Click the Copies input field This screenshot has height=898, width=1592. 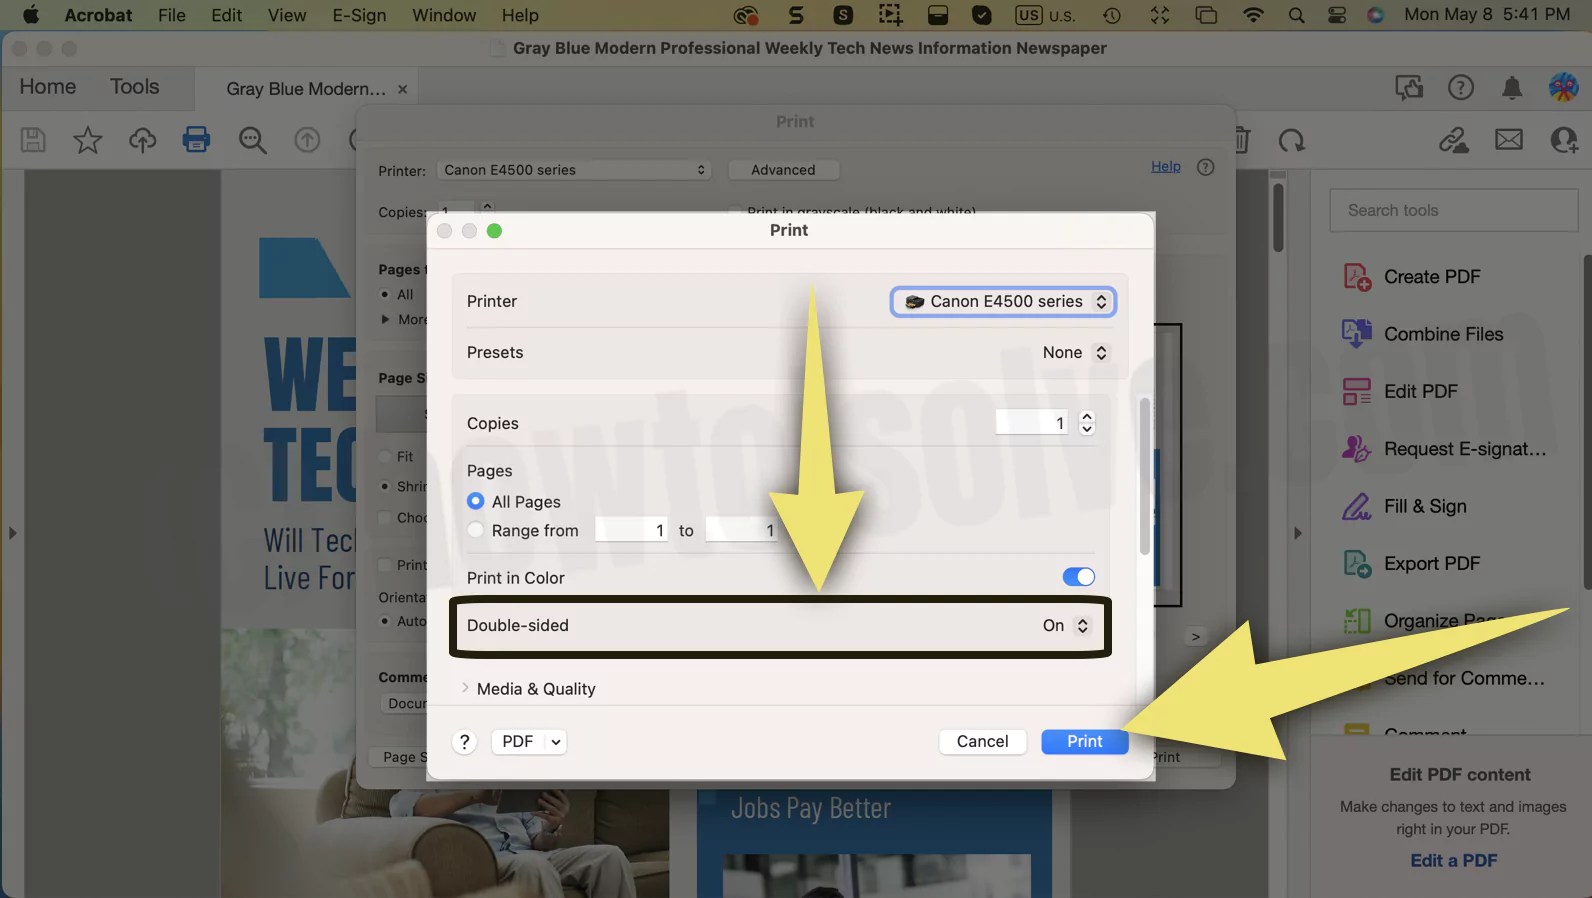(1032, 423)
